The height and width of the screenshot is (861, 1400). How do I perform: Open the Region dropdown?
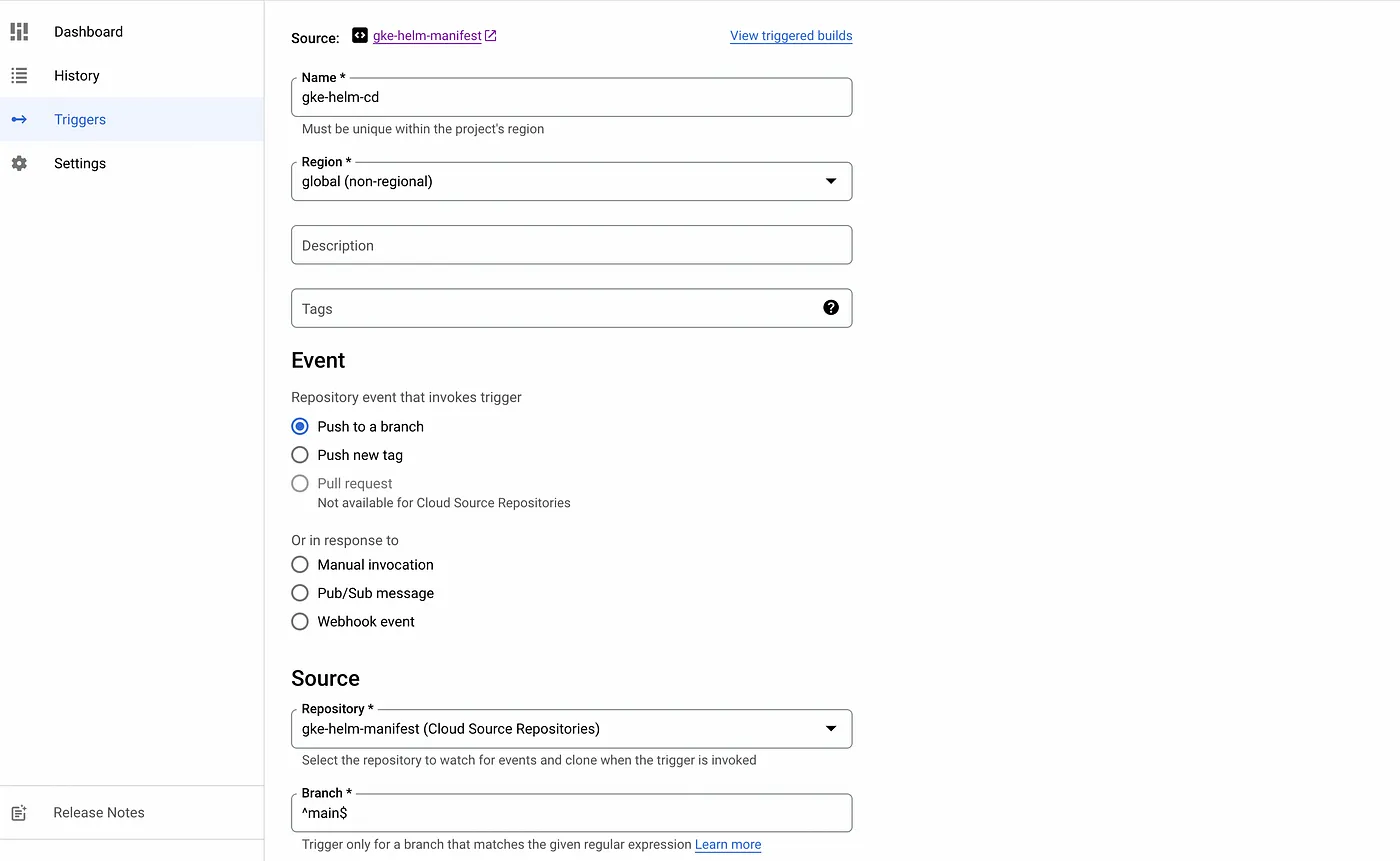point(831,181)
